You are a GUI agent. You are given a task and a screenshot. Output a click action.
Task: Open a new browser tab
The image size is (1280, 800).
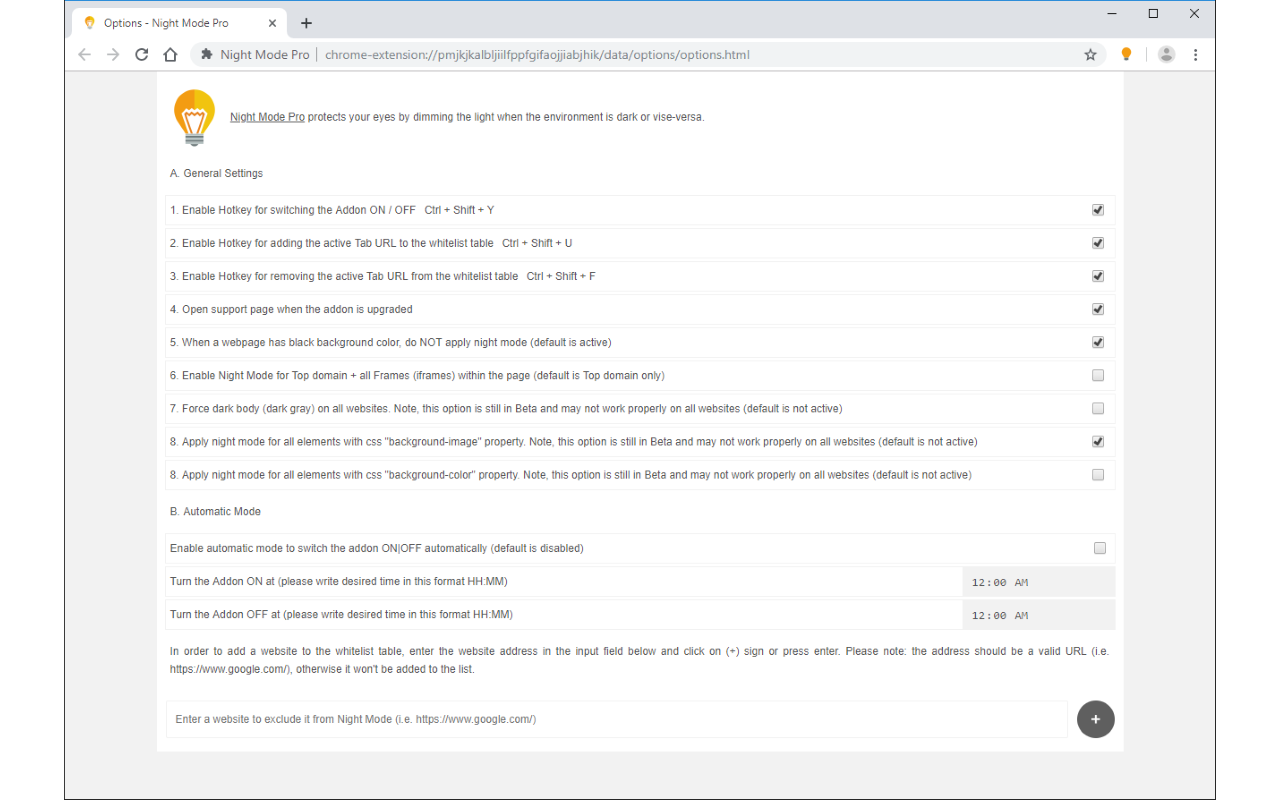point(306,22)
